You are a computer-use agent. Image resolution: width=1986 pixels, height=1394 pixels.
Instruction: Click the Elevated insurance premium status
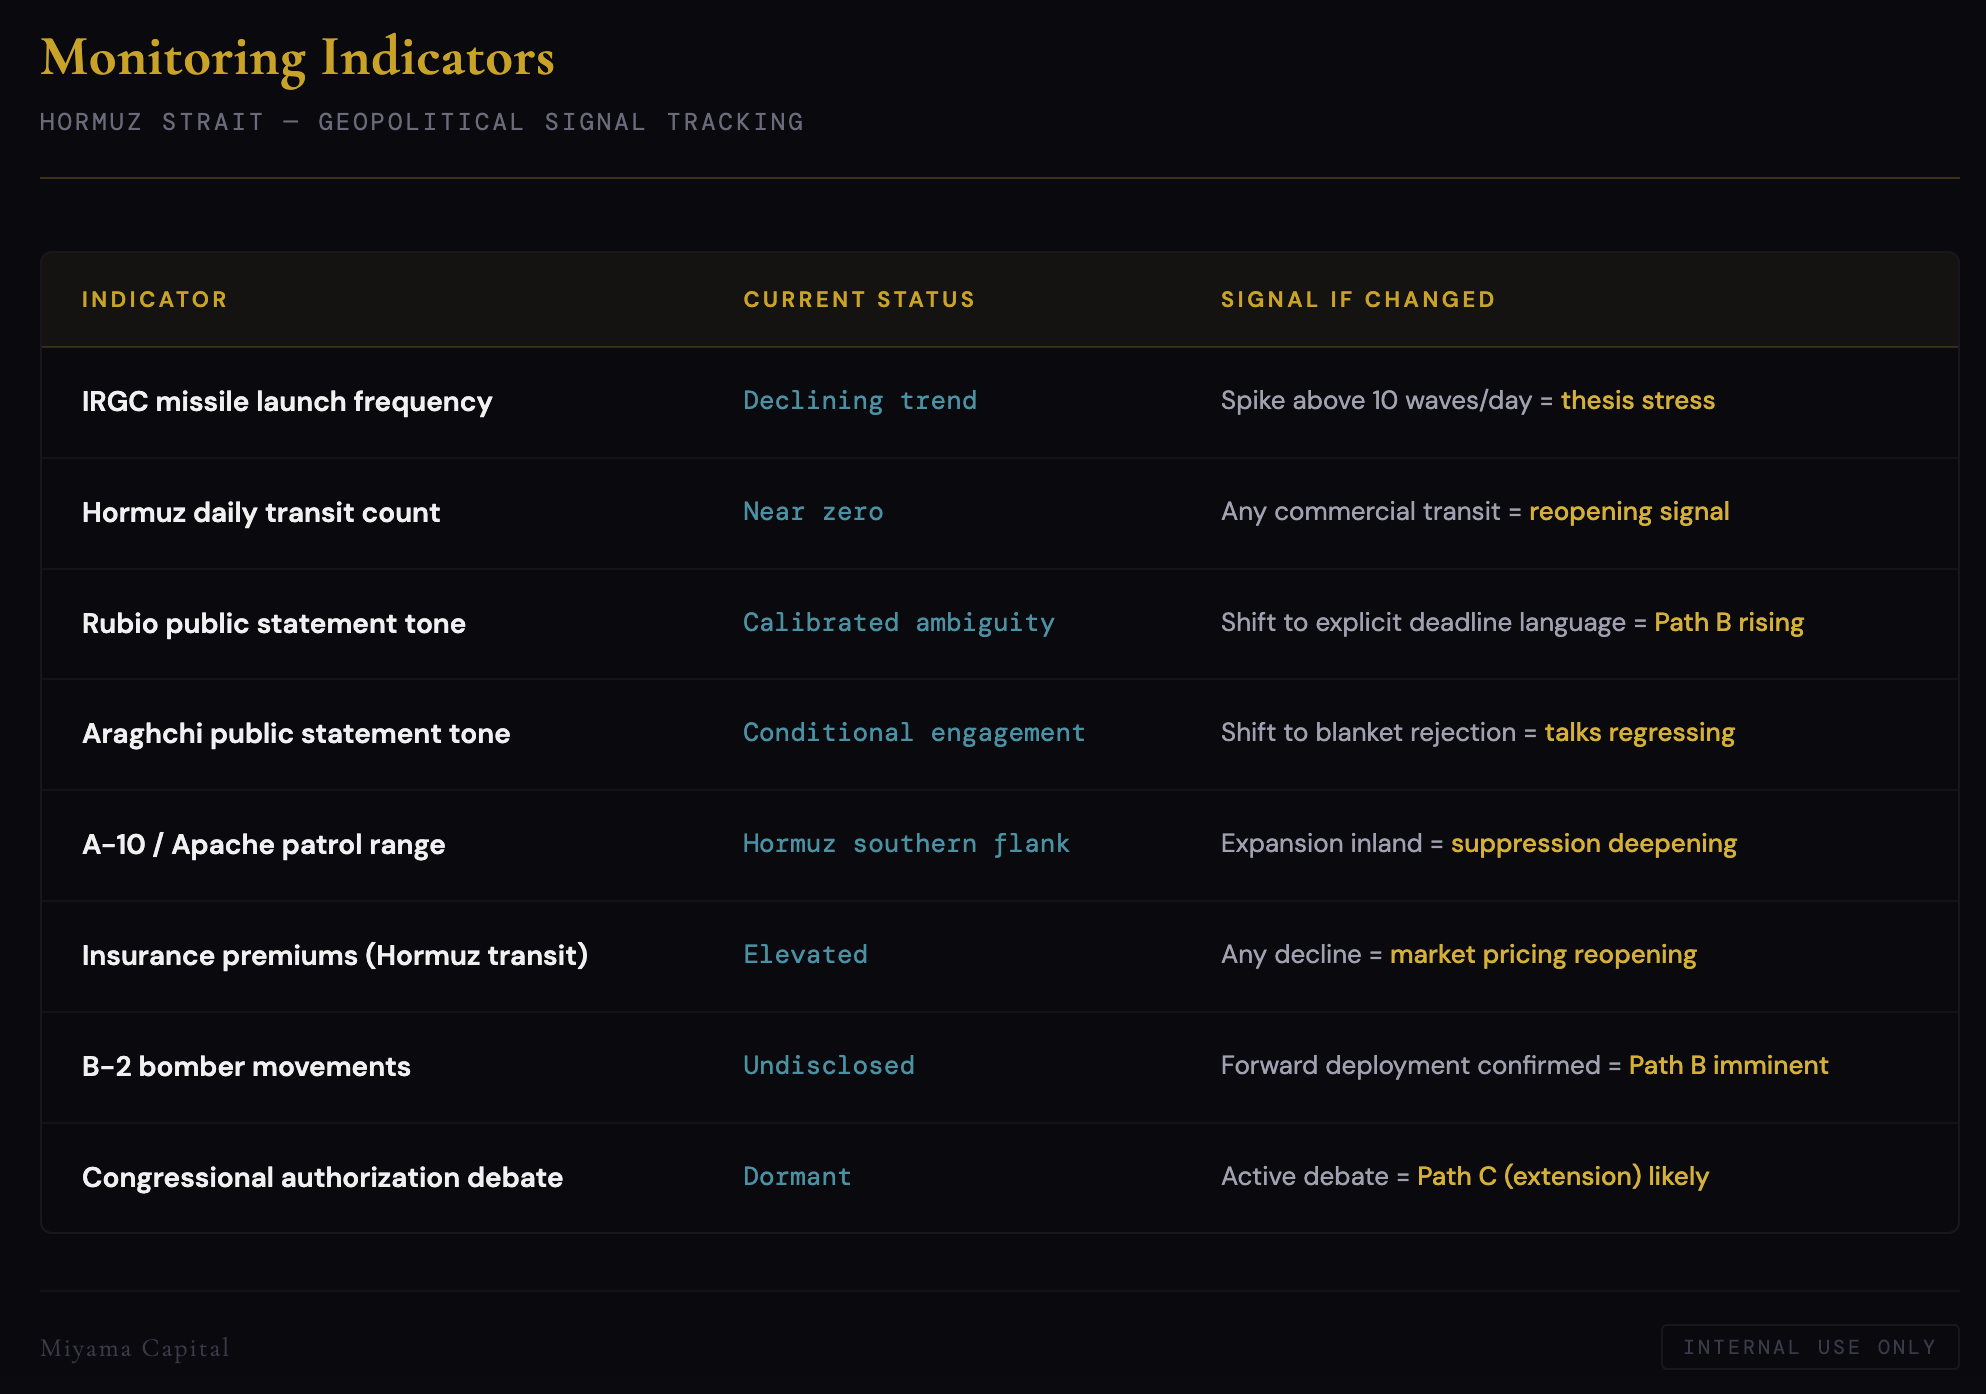[805, 955]
